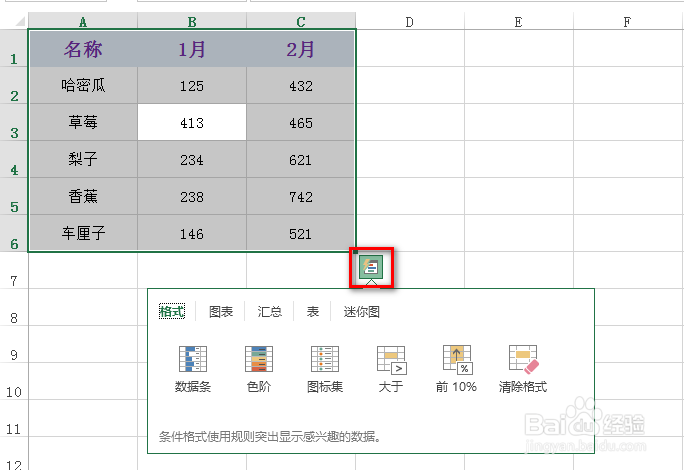
Task: Select row 4 header
Action: (x=14, y=160)
